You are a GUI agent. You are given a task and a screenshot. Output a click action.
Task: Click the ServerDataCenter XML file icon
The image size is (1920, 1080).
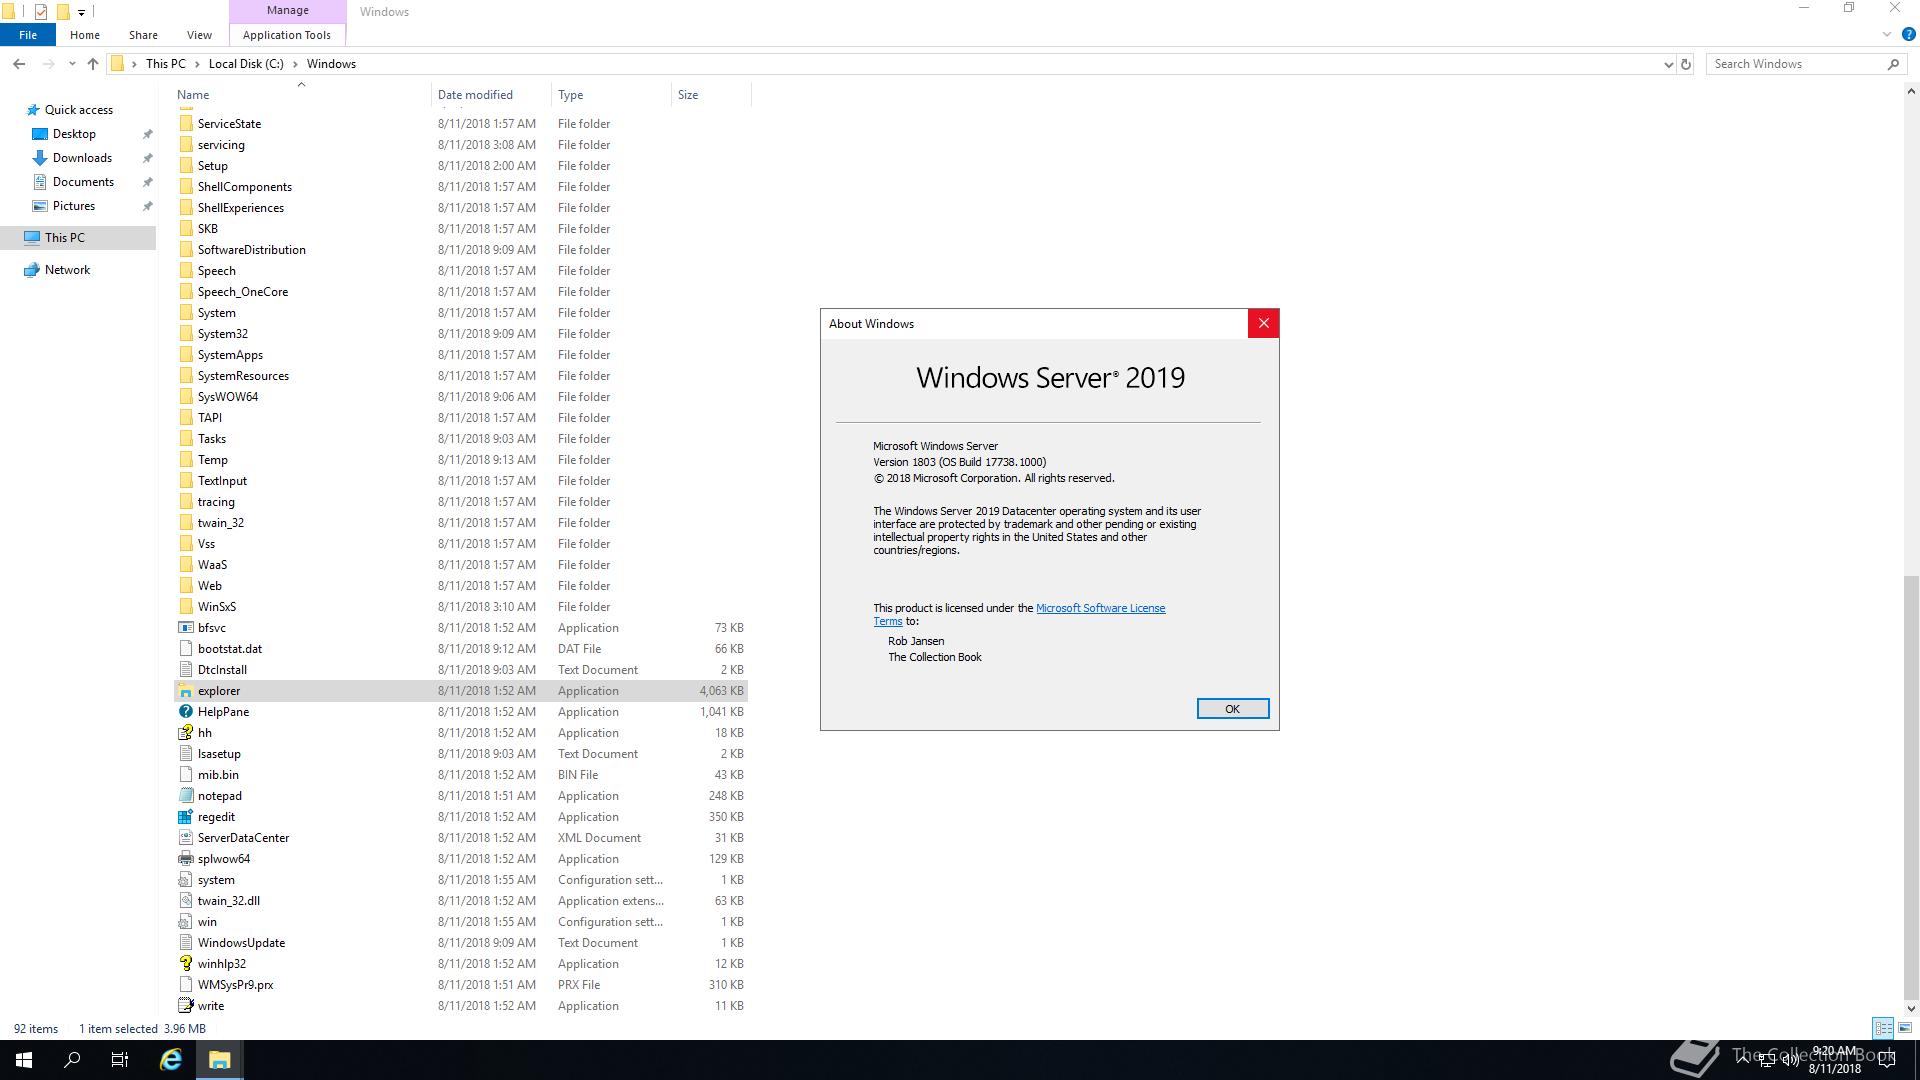pos(185,838)
